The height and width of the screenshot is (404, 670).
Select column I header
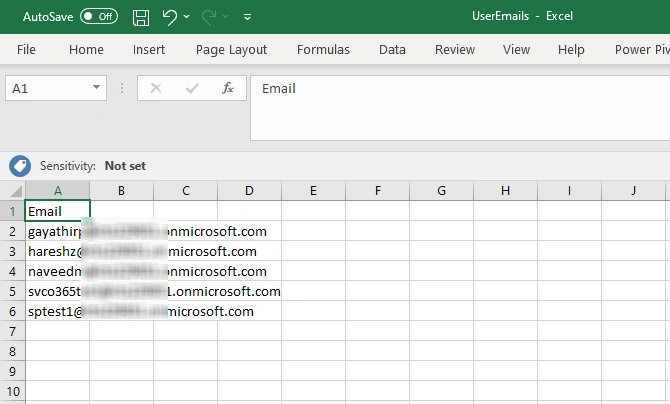[569, 191]
